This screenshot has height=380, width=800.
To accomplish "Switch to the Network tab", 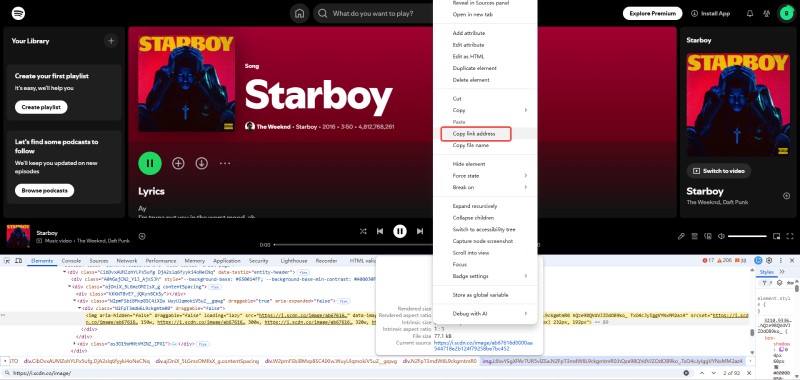I will coord(127,261).
